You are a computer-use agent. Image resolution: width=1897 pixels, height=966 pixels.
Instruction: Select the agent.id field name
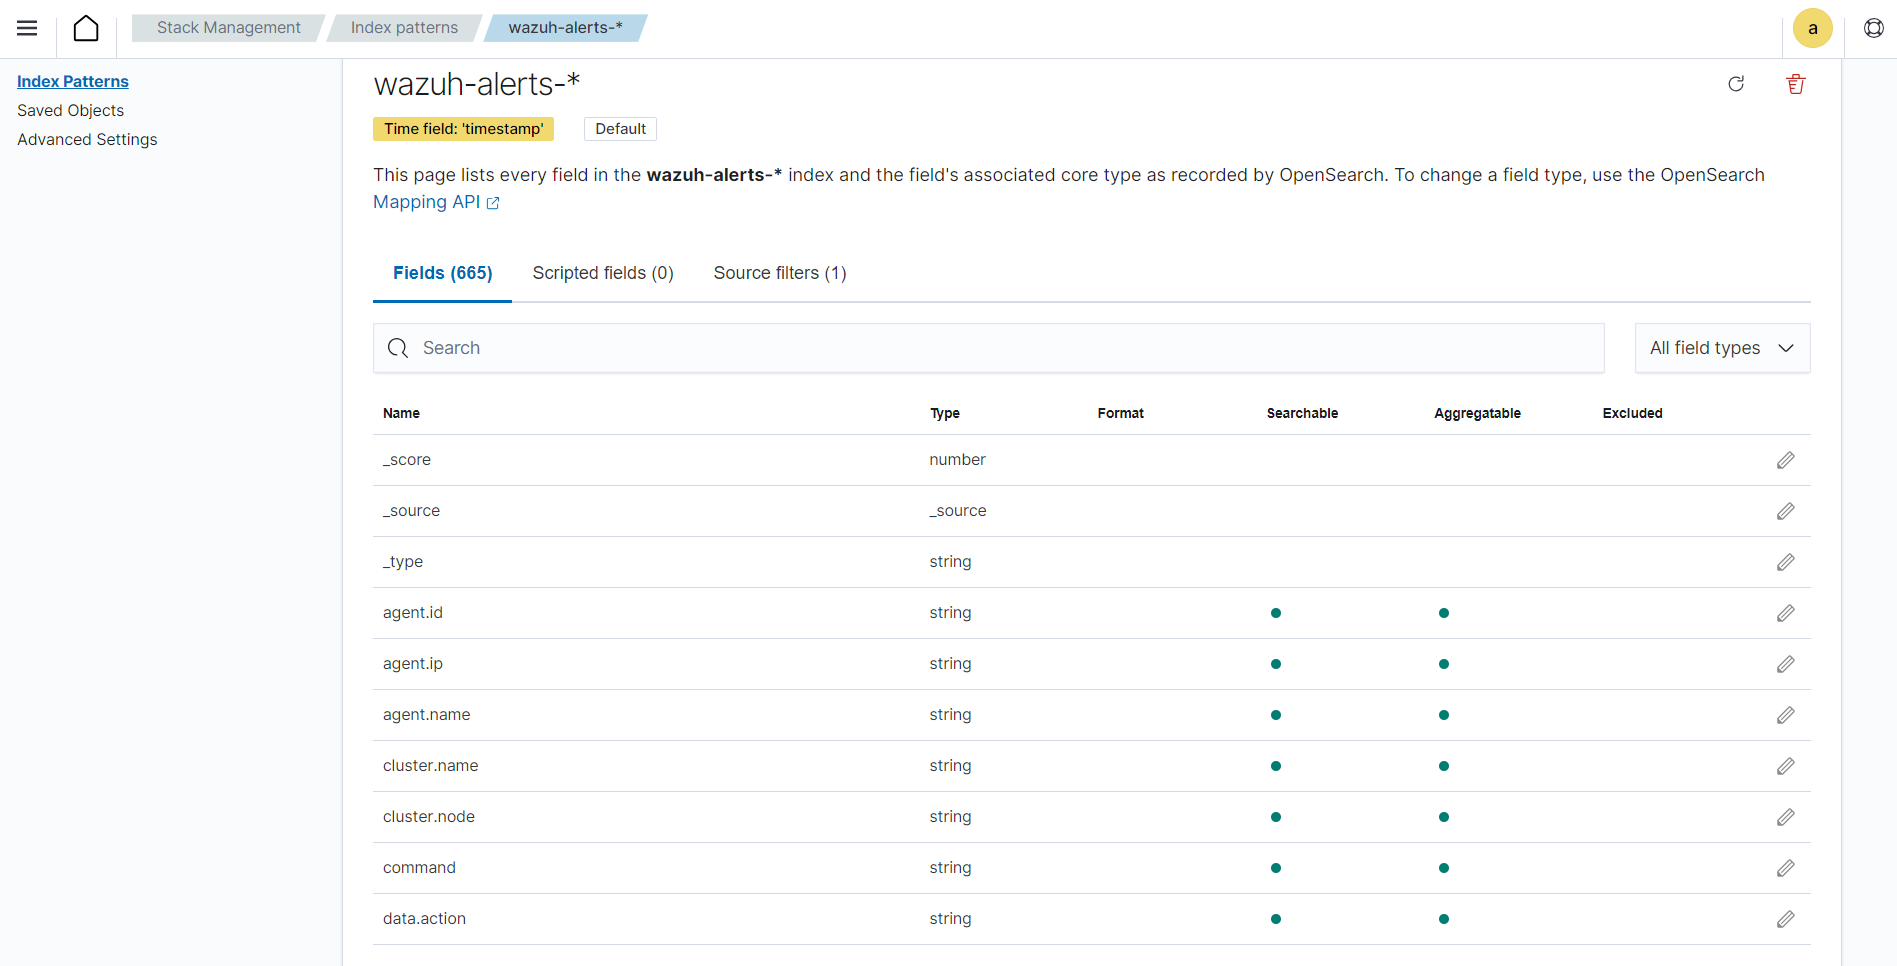pyautogui.click(x=412, y=613)
